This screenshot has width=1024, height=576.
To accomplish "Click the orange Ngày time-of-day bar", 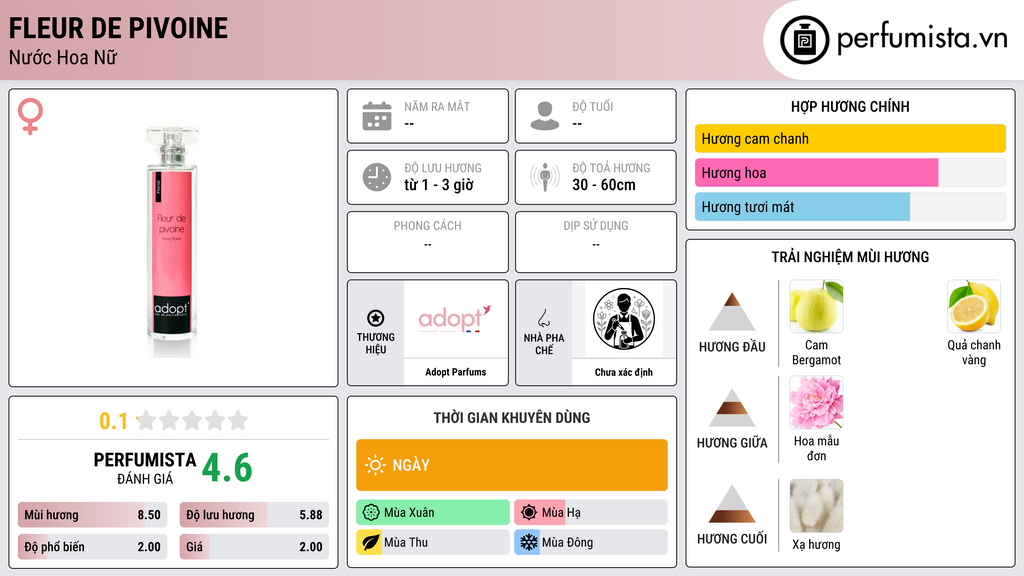I will point(511,465).
